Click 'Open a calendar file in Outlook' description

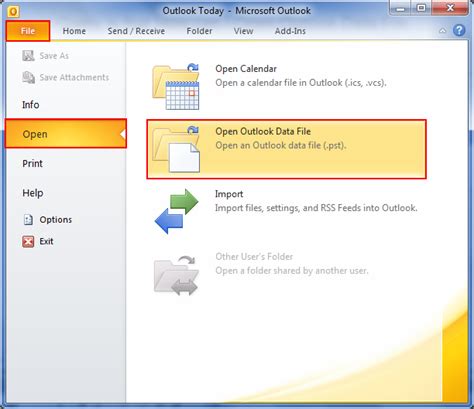pyautogui.click(x=301, y=83)
